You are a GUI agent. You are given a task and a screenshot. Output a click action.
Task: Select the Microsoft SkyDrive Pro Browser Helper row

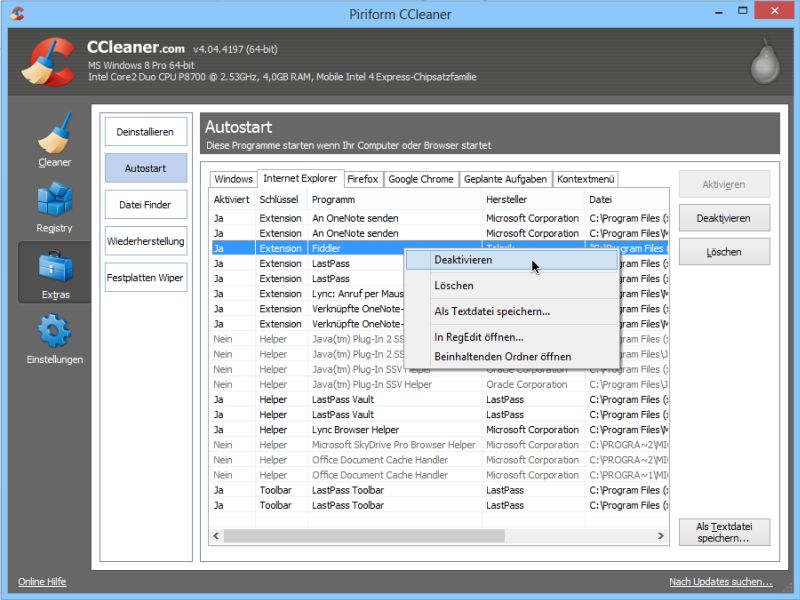point(440,445)
